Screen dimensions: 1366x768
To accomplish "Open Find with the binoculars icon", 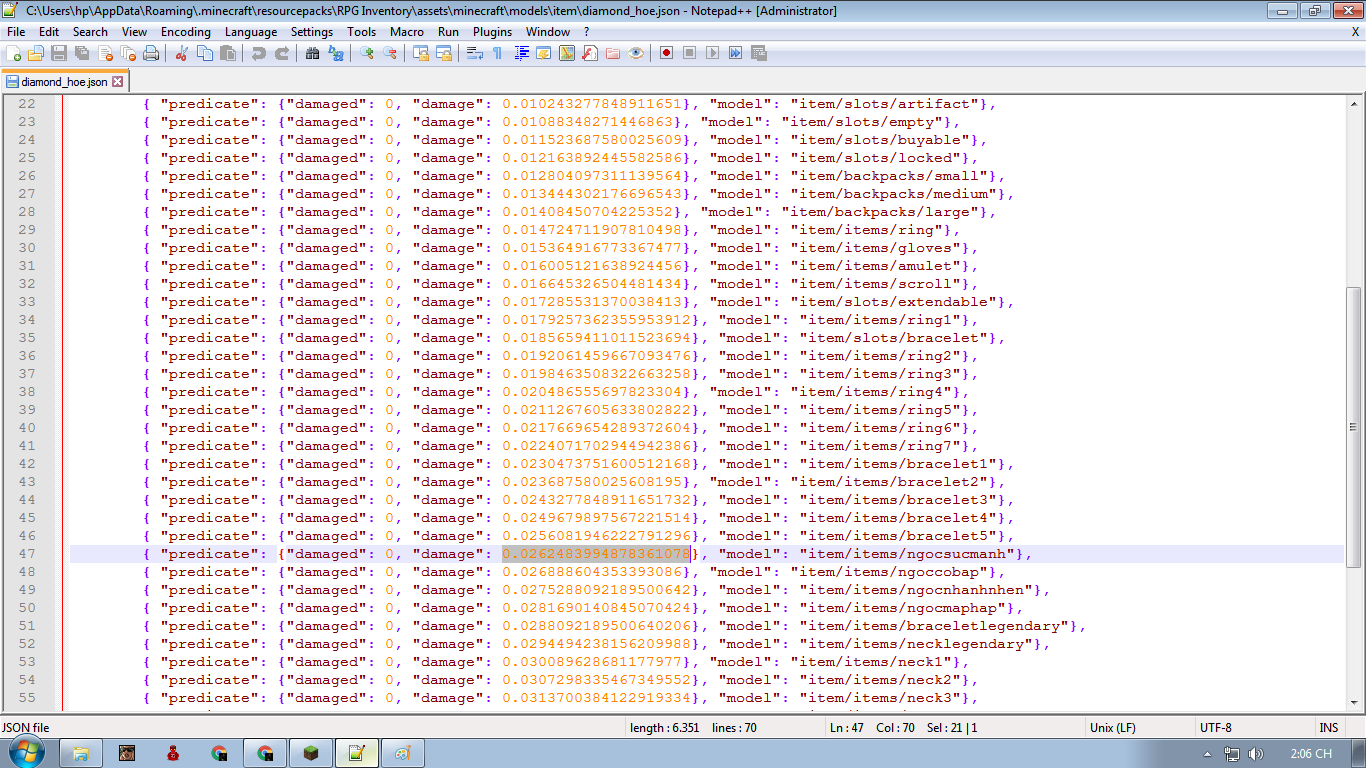I will tap(312, 53).
